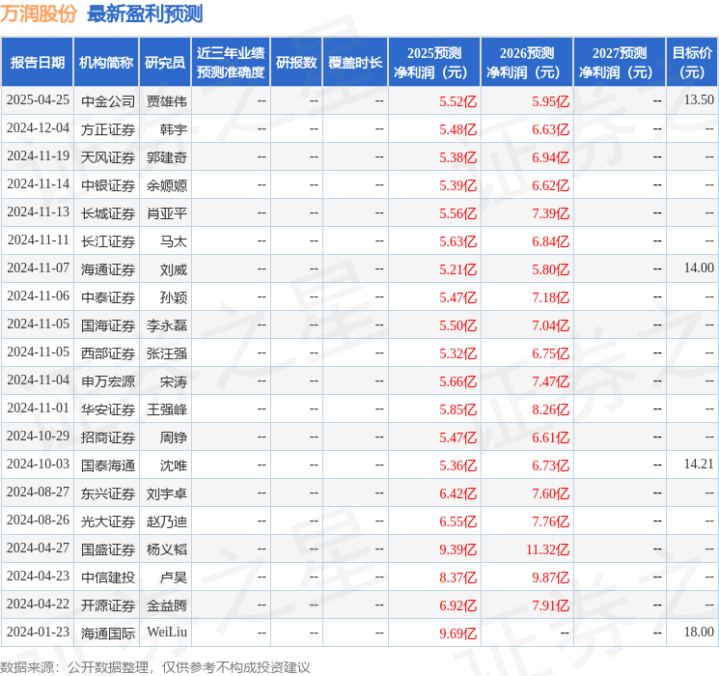Select the 研究员 column header
The width and height of the screenshot is (719, 676).
point(165,62)
